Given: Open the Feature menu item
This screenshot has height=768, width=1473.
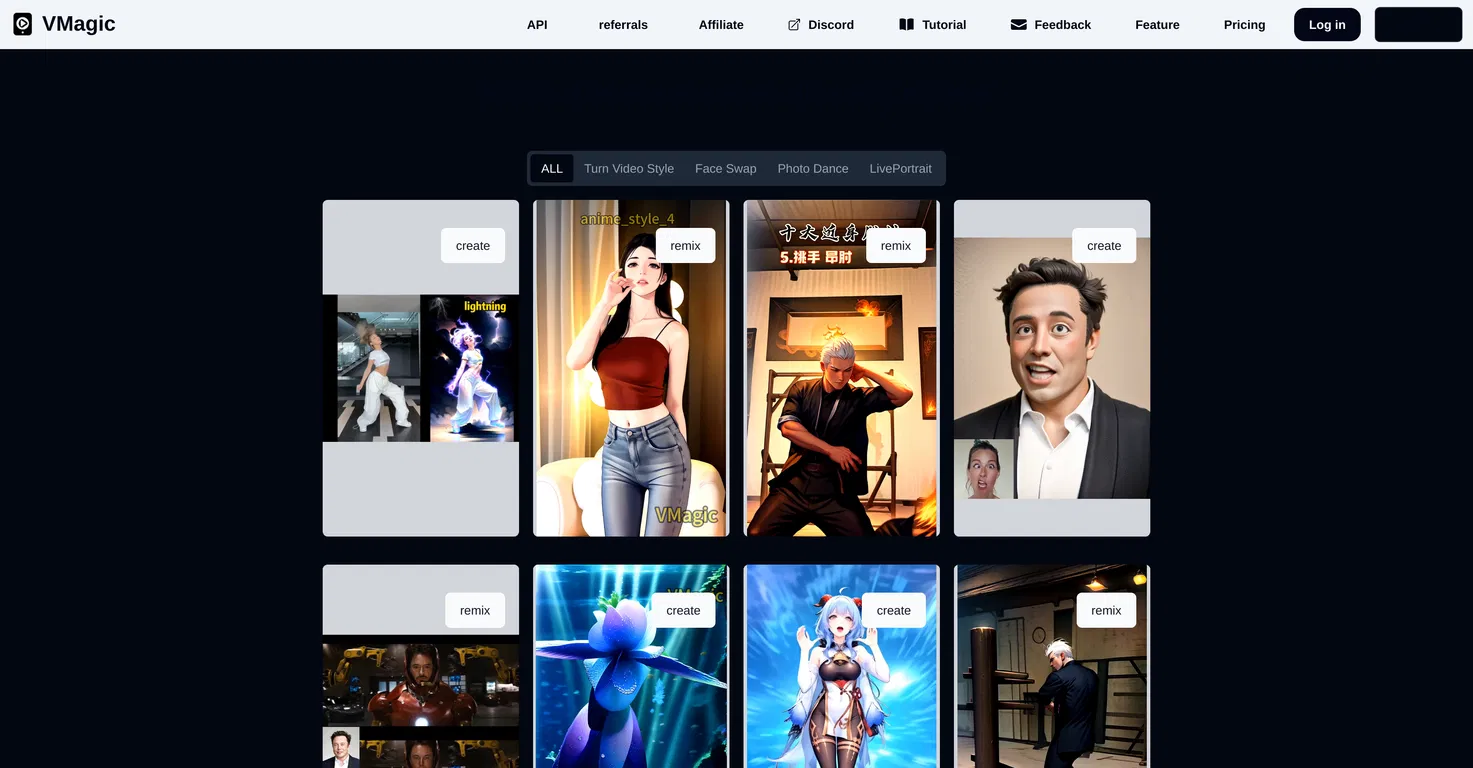Looking at the screenshot, I should pyautogui.click(x=1156, y=24).
